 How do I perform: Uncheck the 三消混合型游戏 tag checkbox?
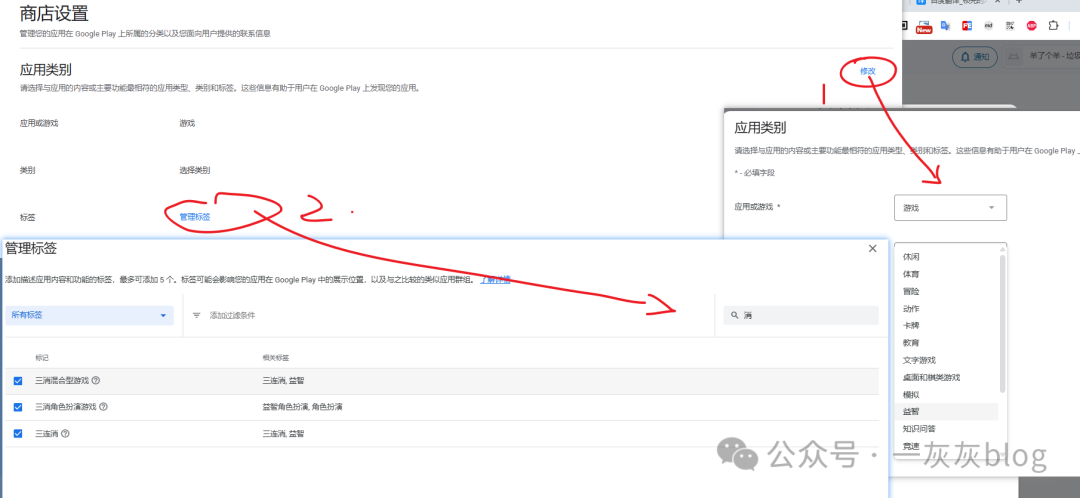18,380
